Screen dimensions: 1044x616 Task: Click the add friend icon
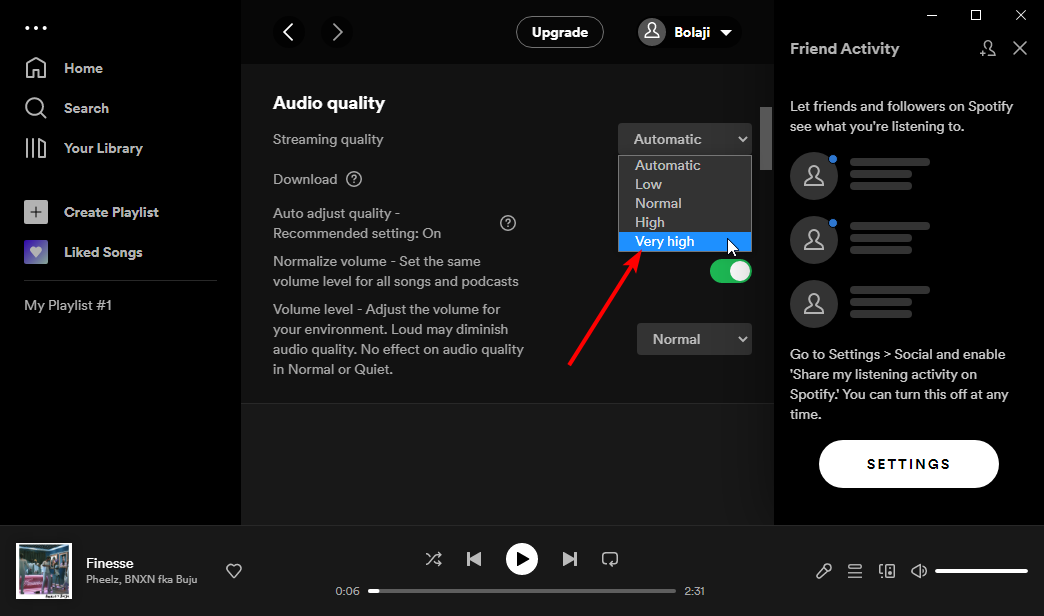pyautogui.click(x=987, y=48)
